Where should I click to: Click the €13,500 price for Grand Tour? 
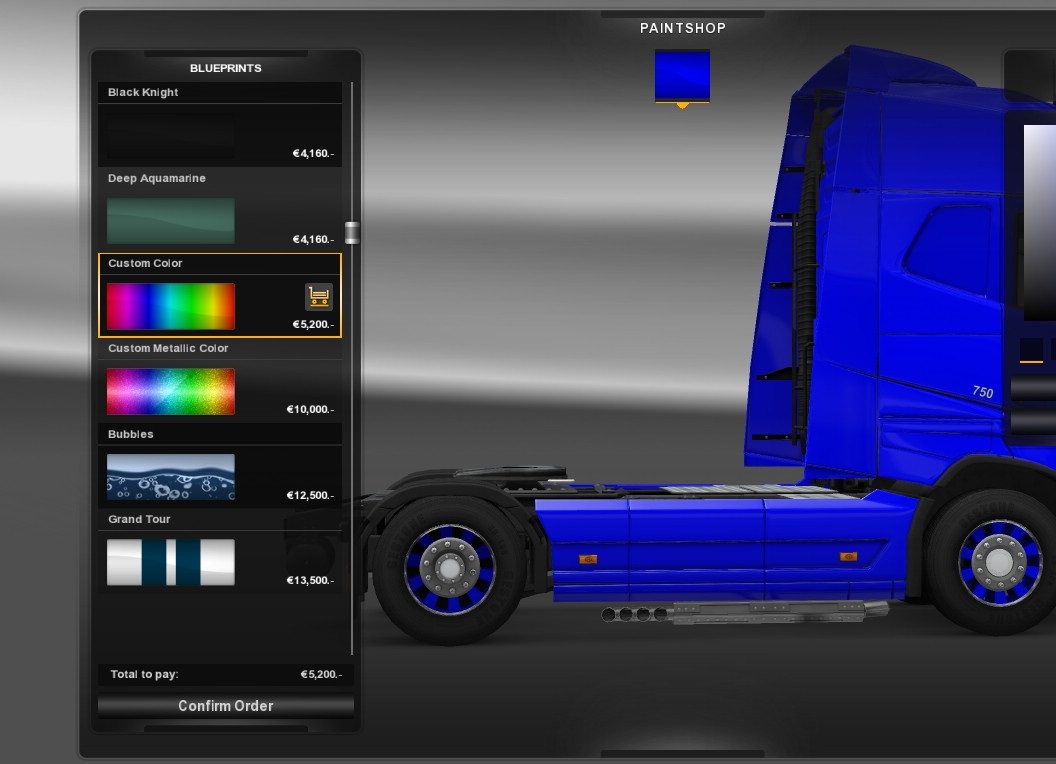pos(310,580)
